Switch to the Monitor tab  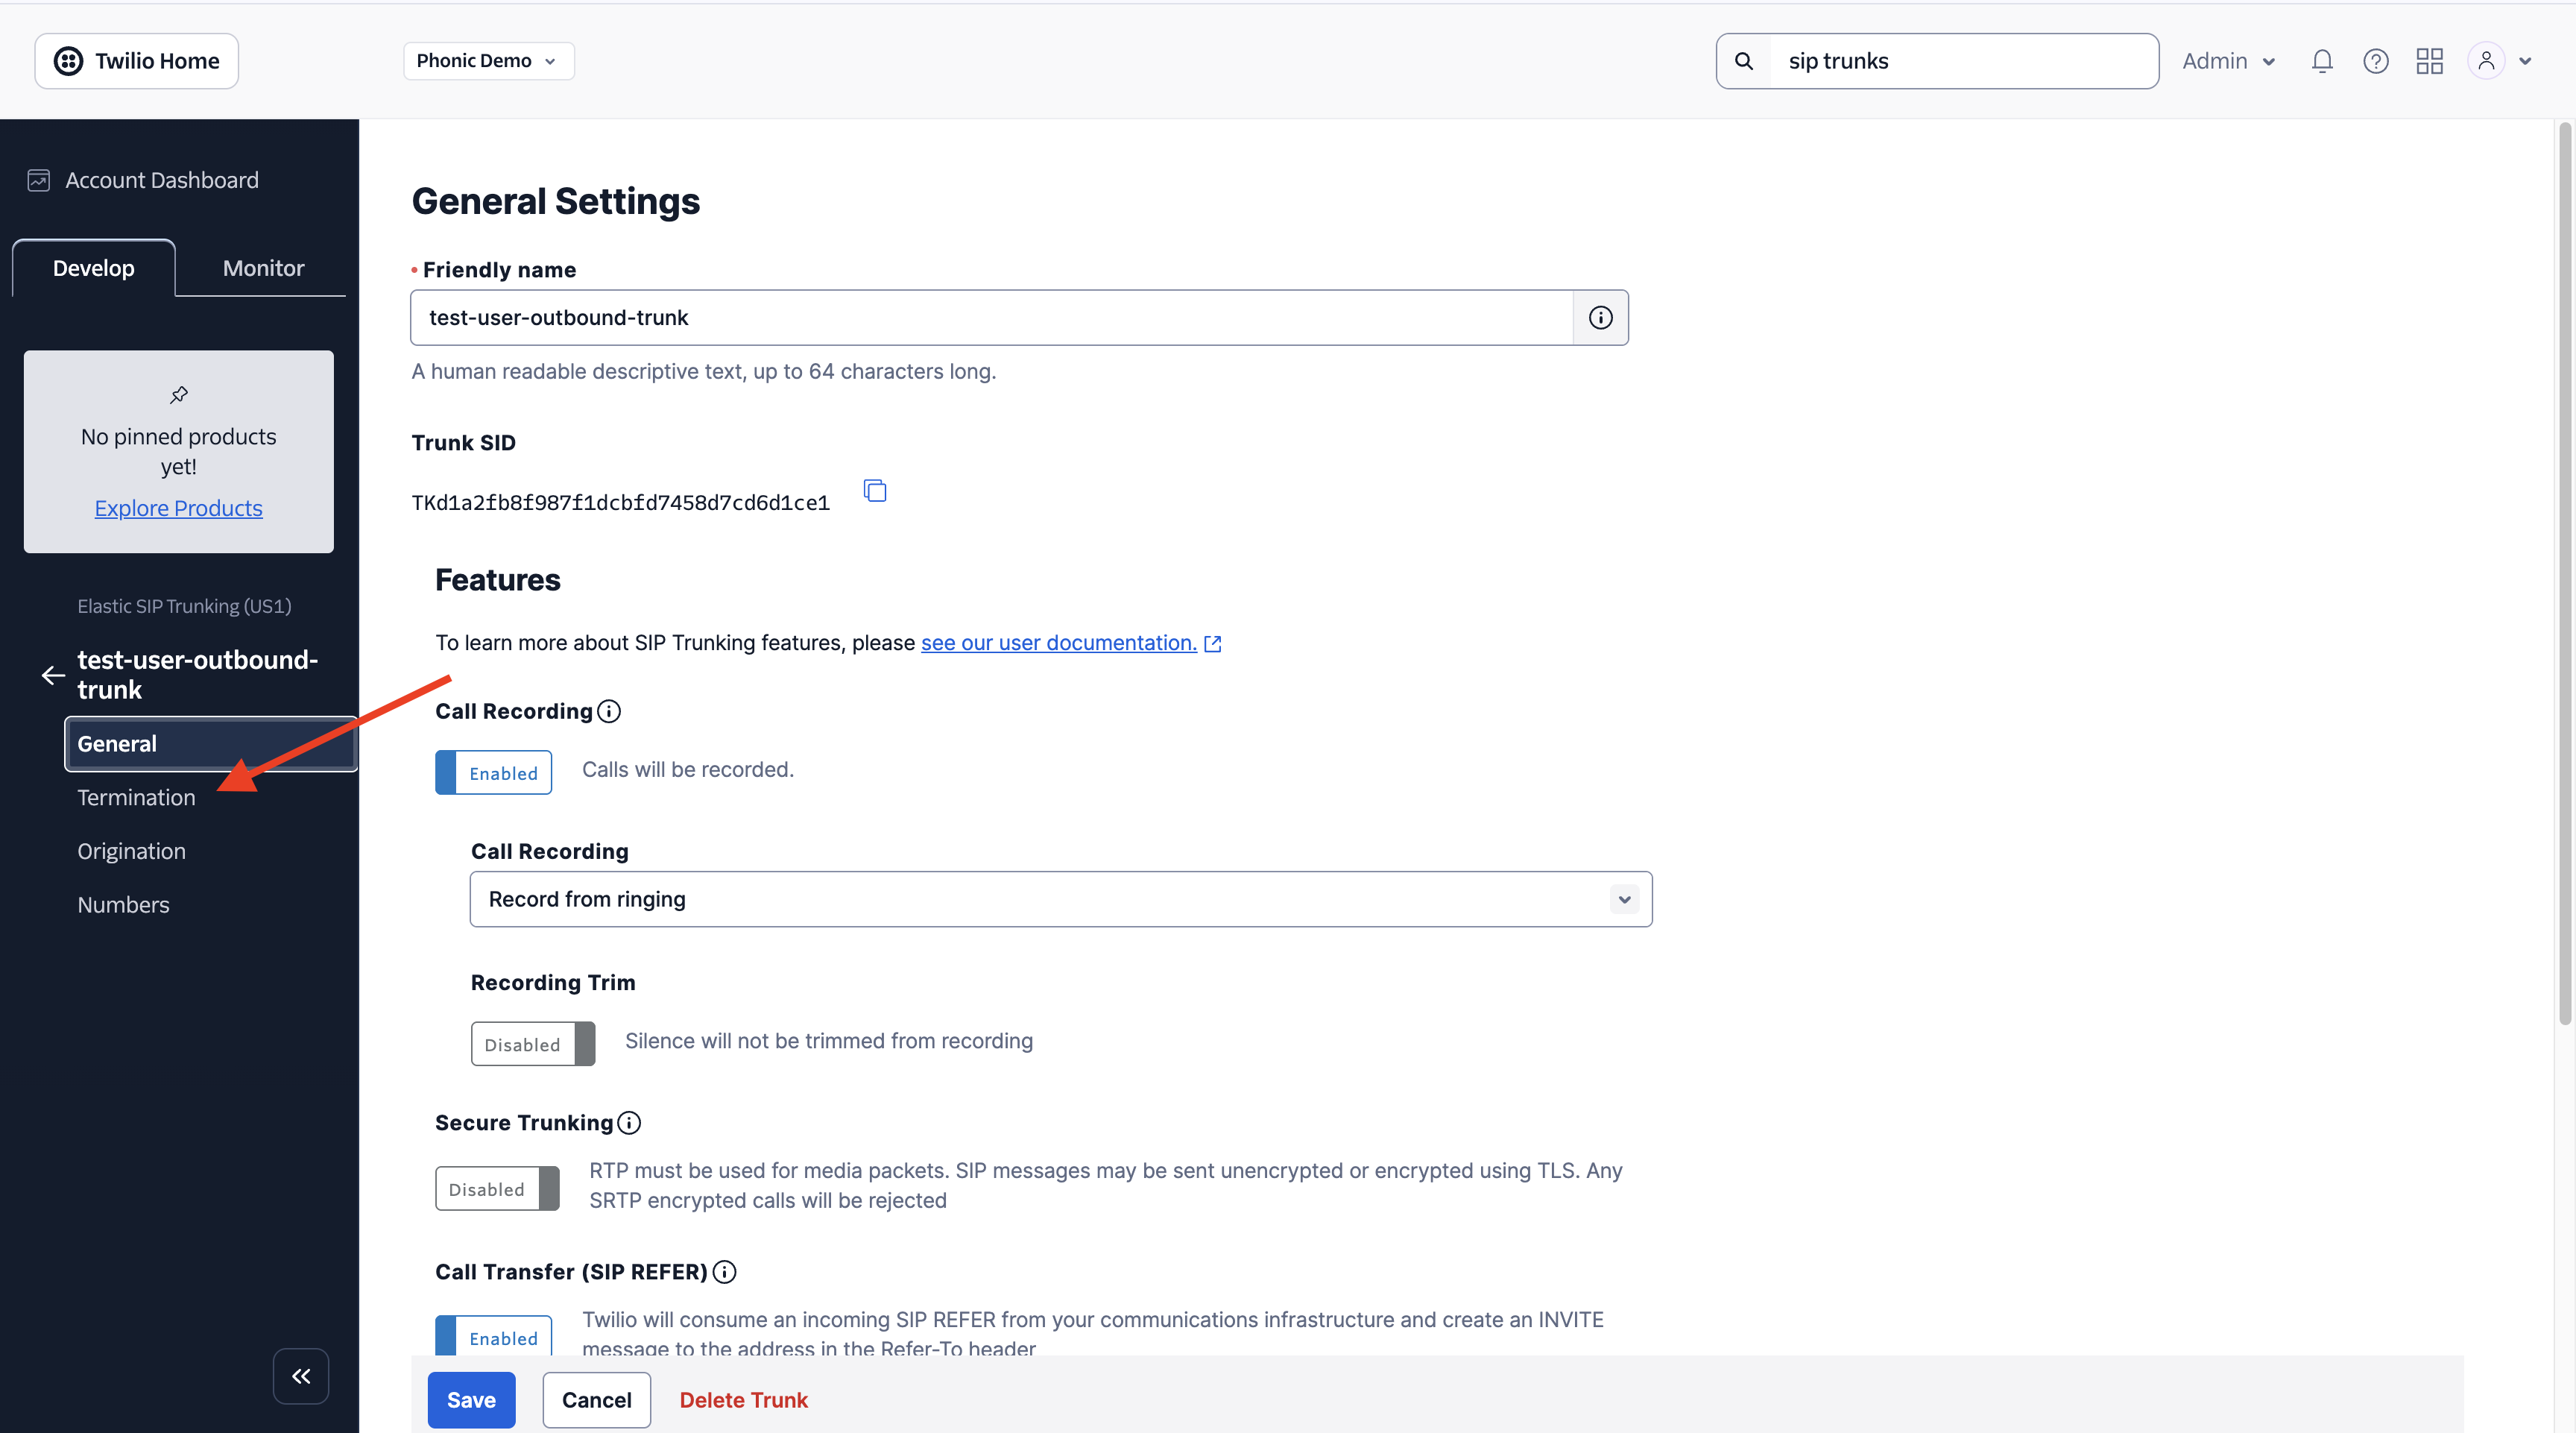click(x=263, y=268)
